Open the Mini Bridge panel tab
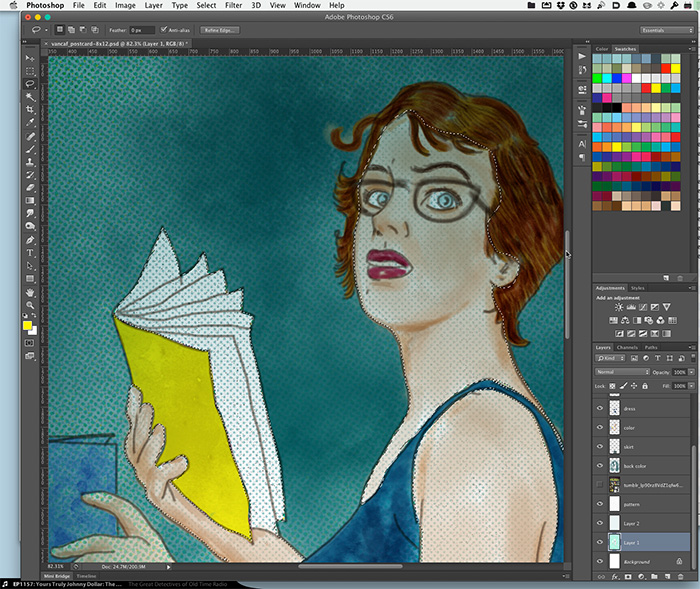700x589 pixels. click(58, 576)
